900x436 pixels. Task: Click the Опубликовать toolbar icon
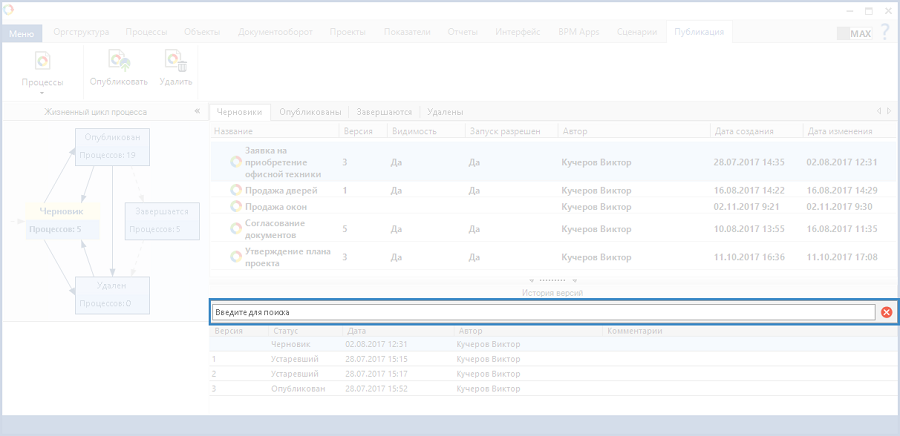tap(118, 62)
